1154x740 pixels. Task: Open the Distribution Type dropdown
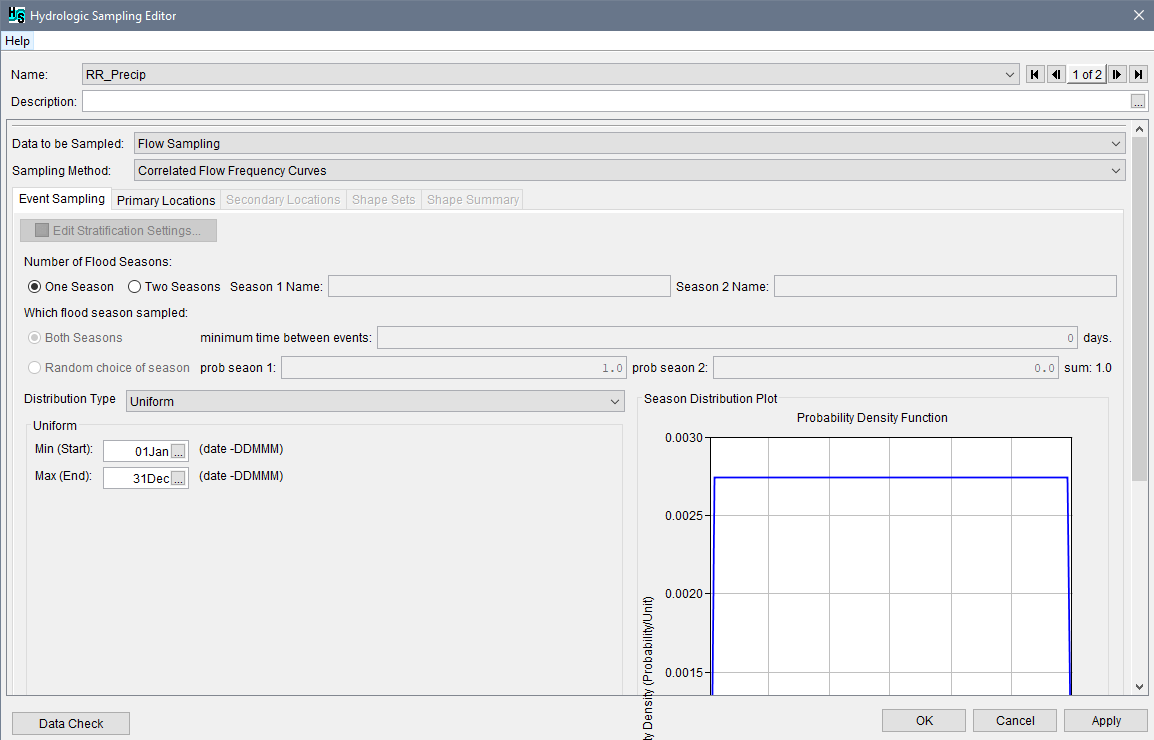pos(616,400)
